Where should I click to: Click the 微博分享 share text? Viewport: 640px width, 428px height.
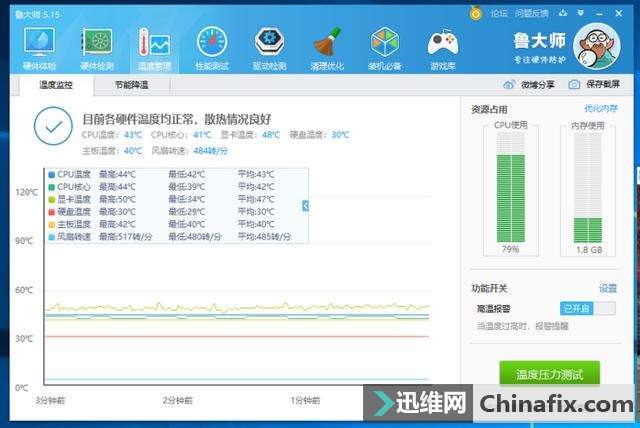tap(538, 84)
